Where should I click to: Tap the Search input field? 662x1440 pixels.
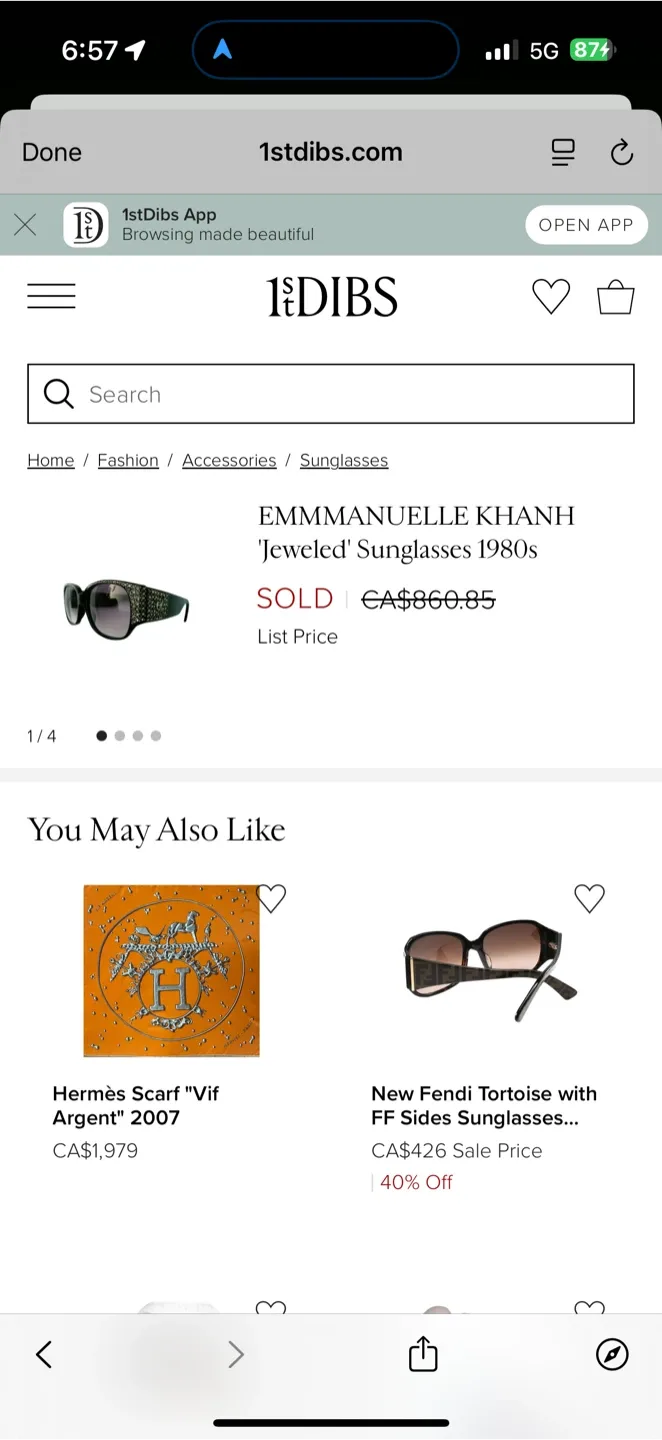330,394
